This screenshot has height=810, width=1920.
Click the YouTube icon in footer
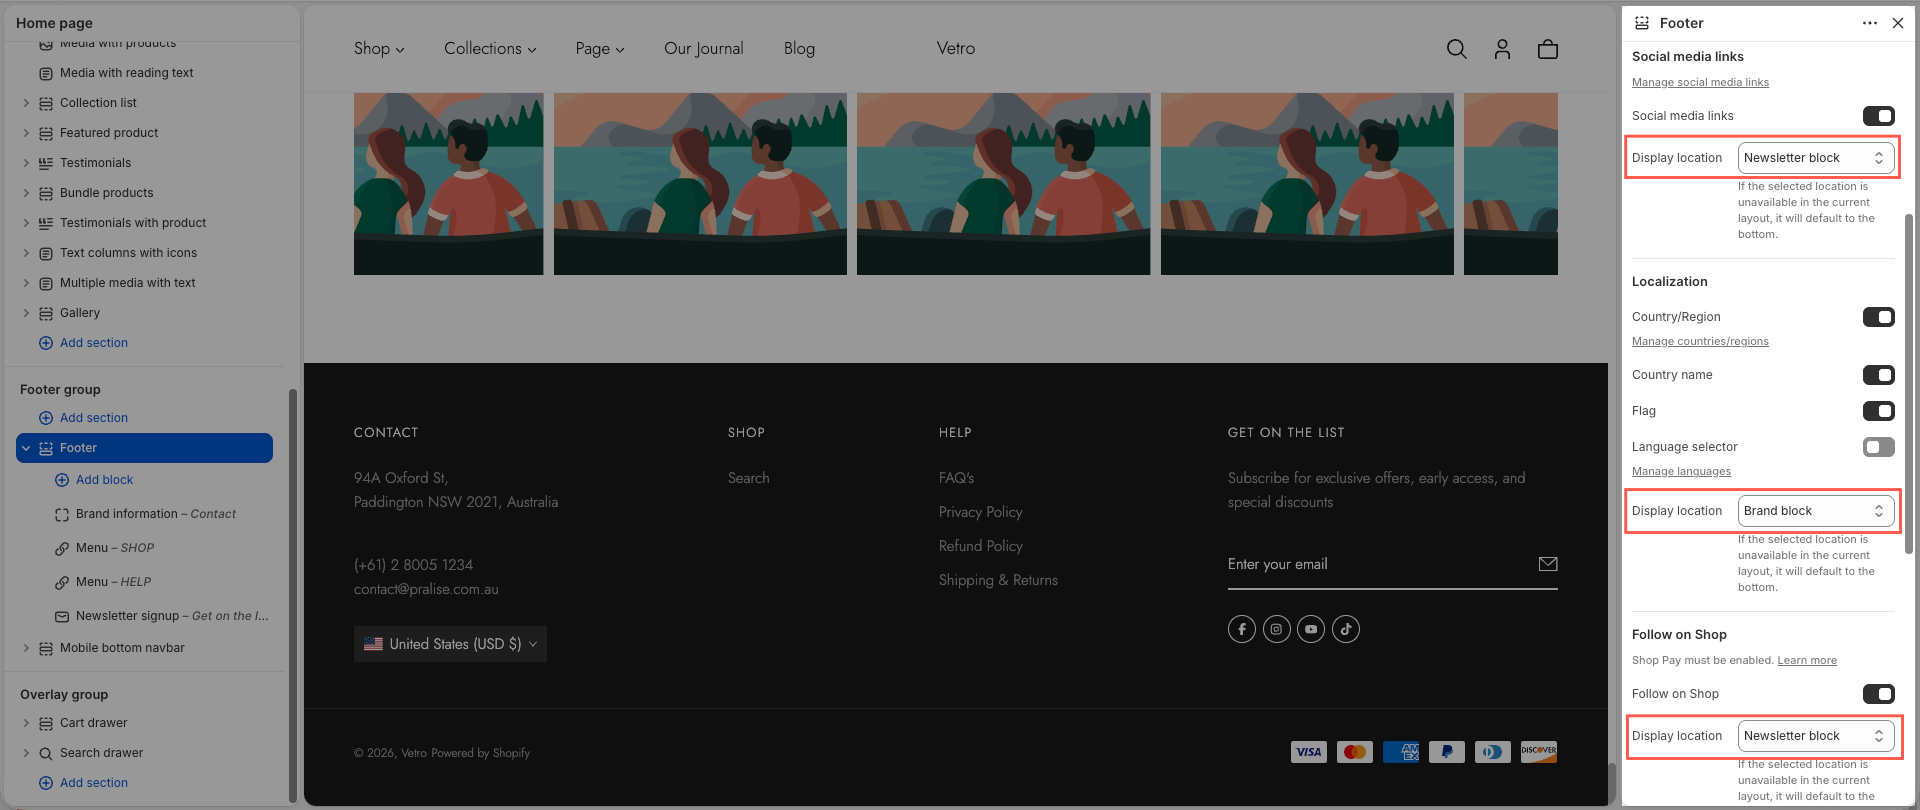(1311, 629)
